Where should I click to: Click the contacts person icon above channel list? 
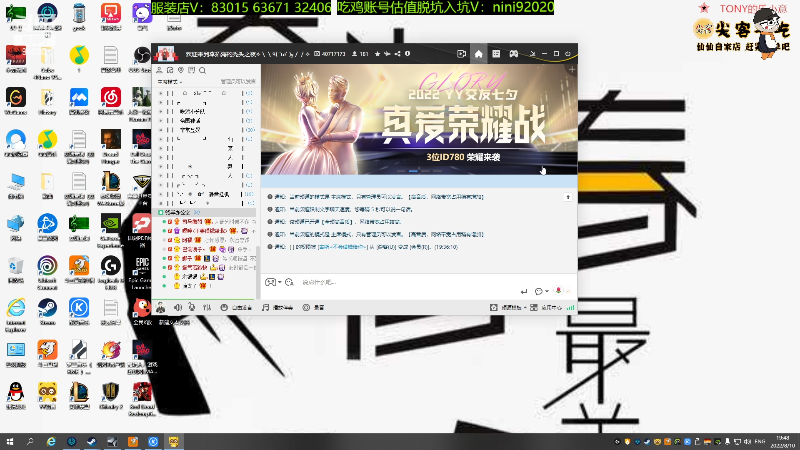coord(159,70)
